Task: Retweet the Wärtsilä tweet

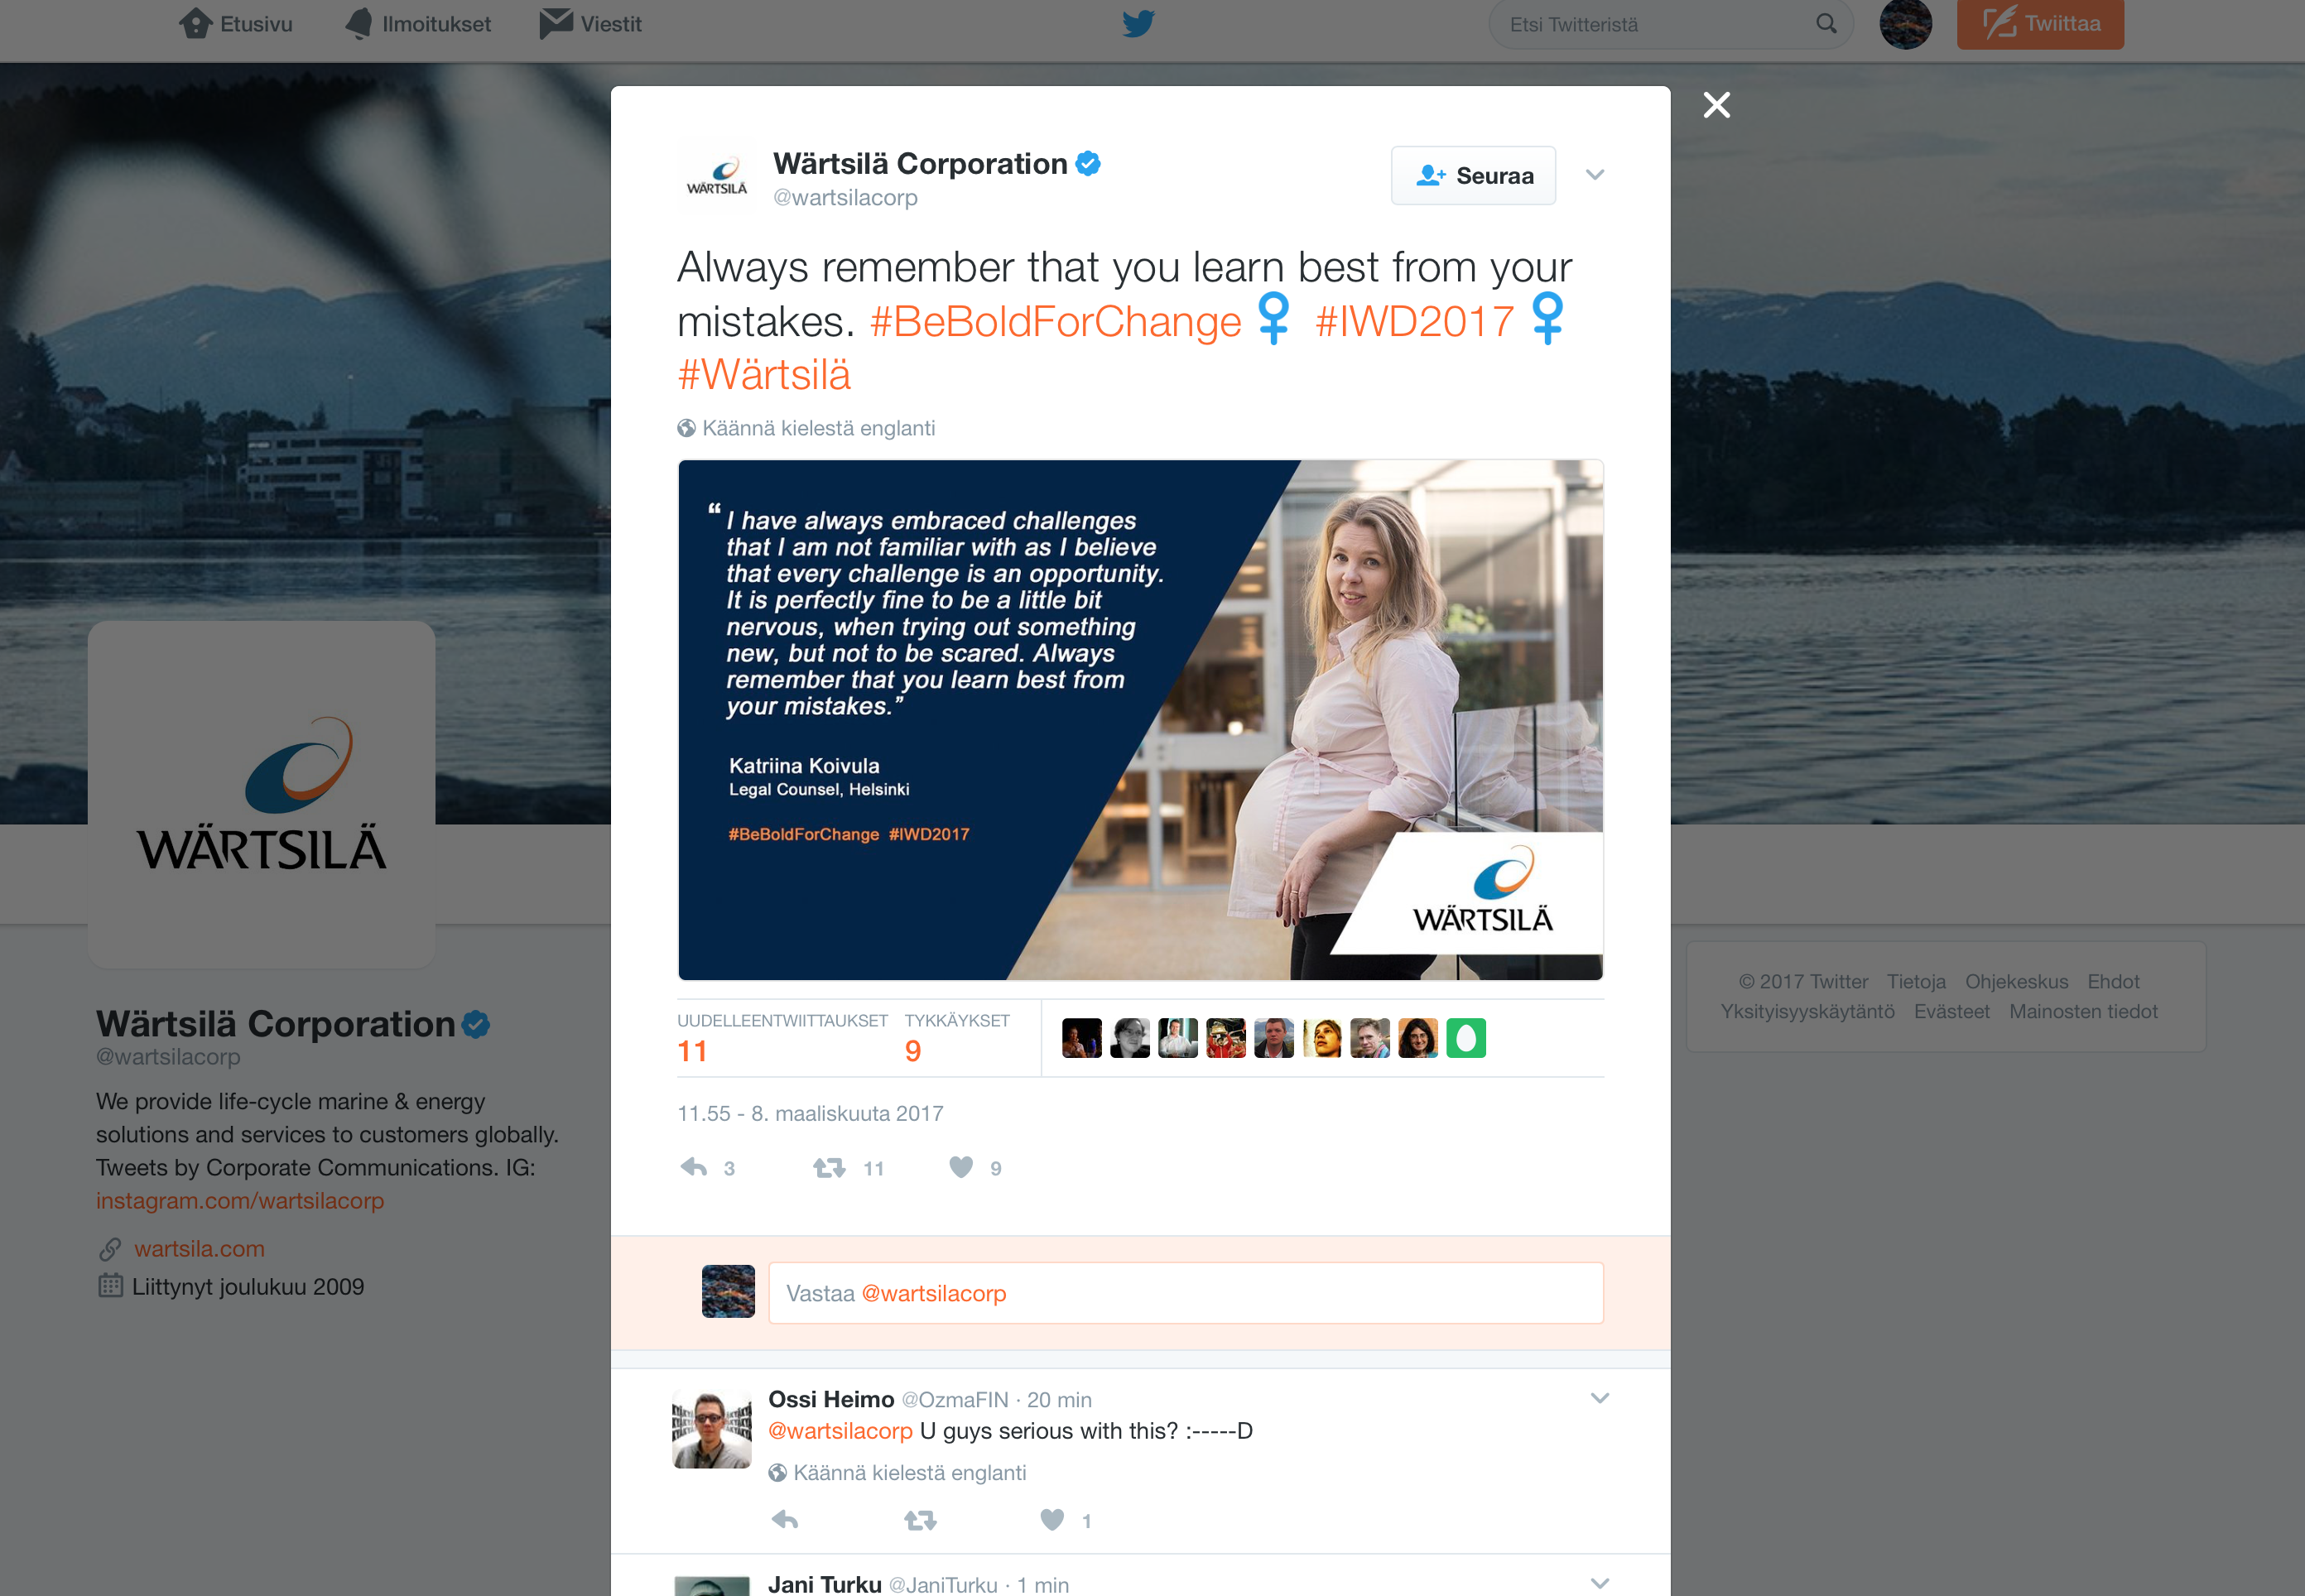Action: [x=829, y=1167]
